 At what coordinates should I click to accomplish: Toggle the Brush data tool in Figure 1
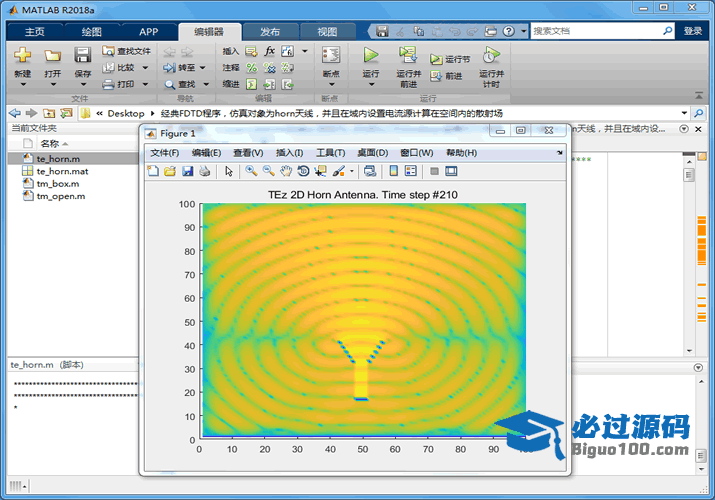(x=338, y=171)
